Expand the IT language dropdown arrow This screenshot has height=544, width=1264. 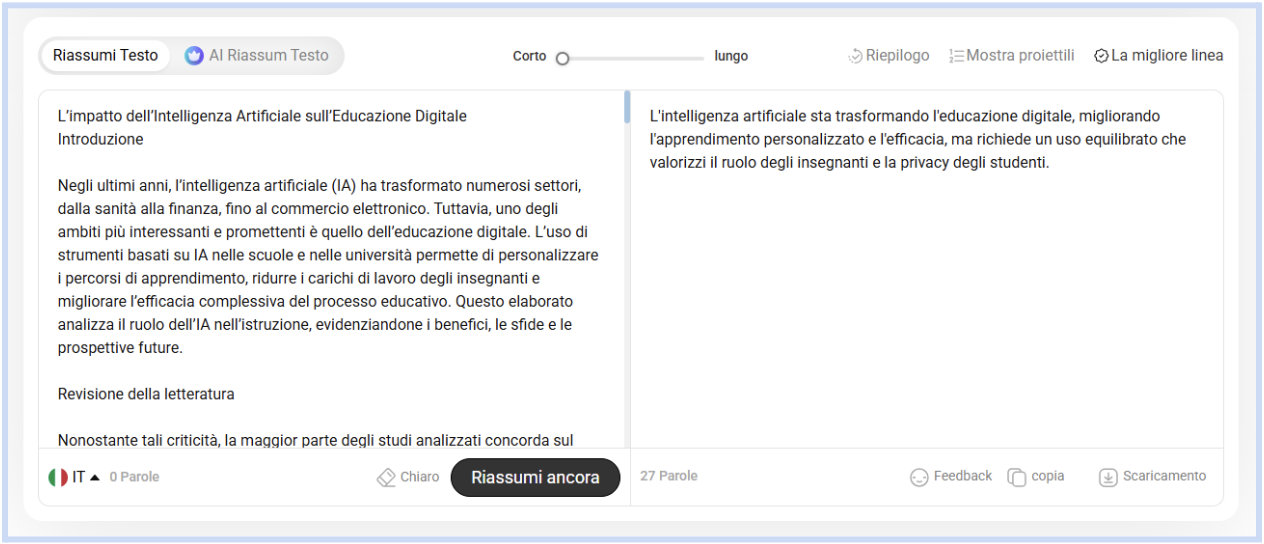point(95,477)
